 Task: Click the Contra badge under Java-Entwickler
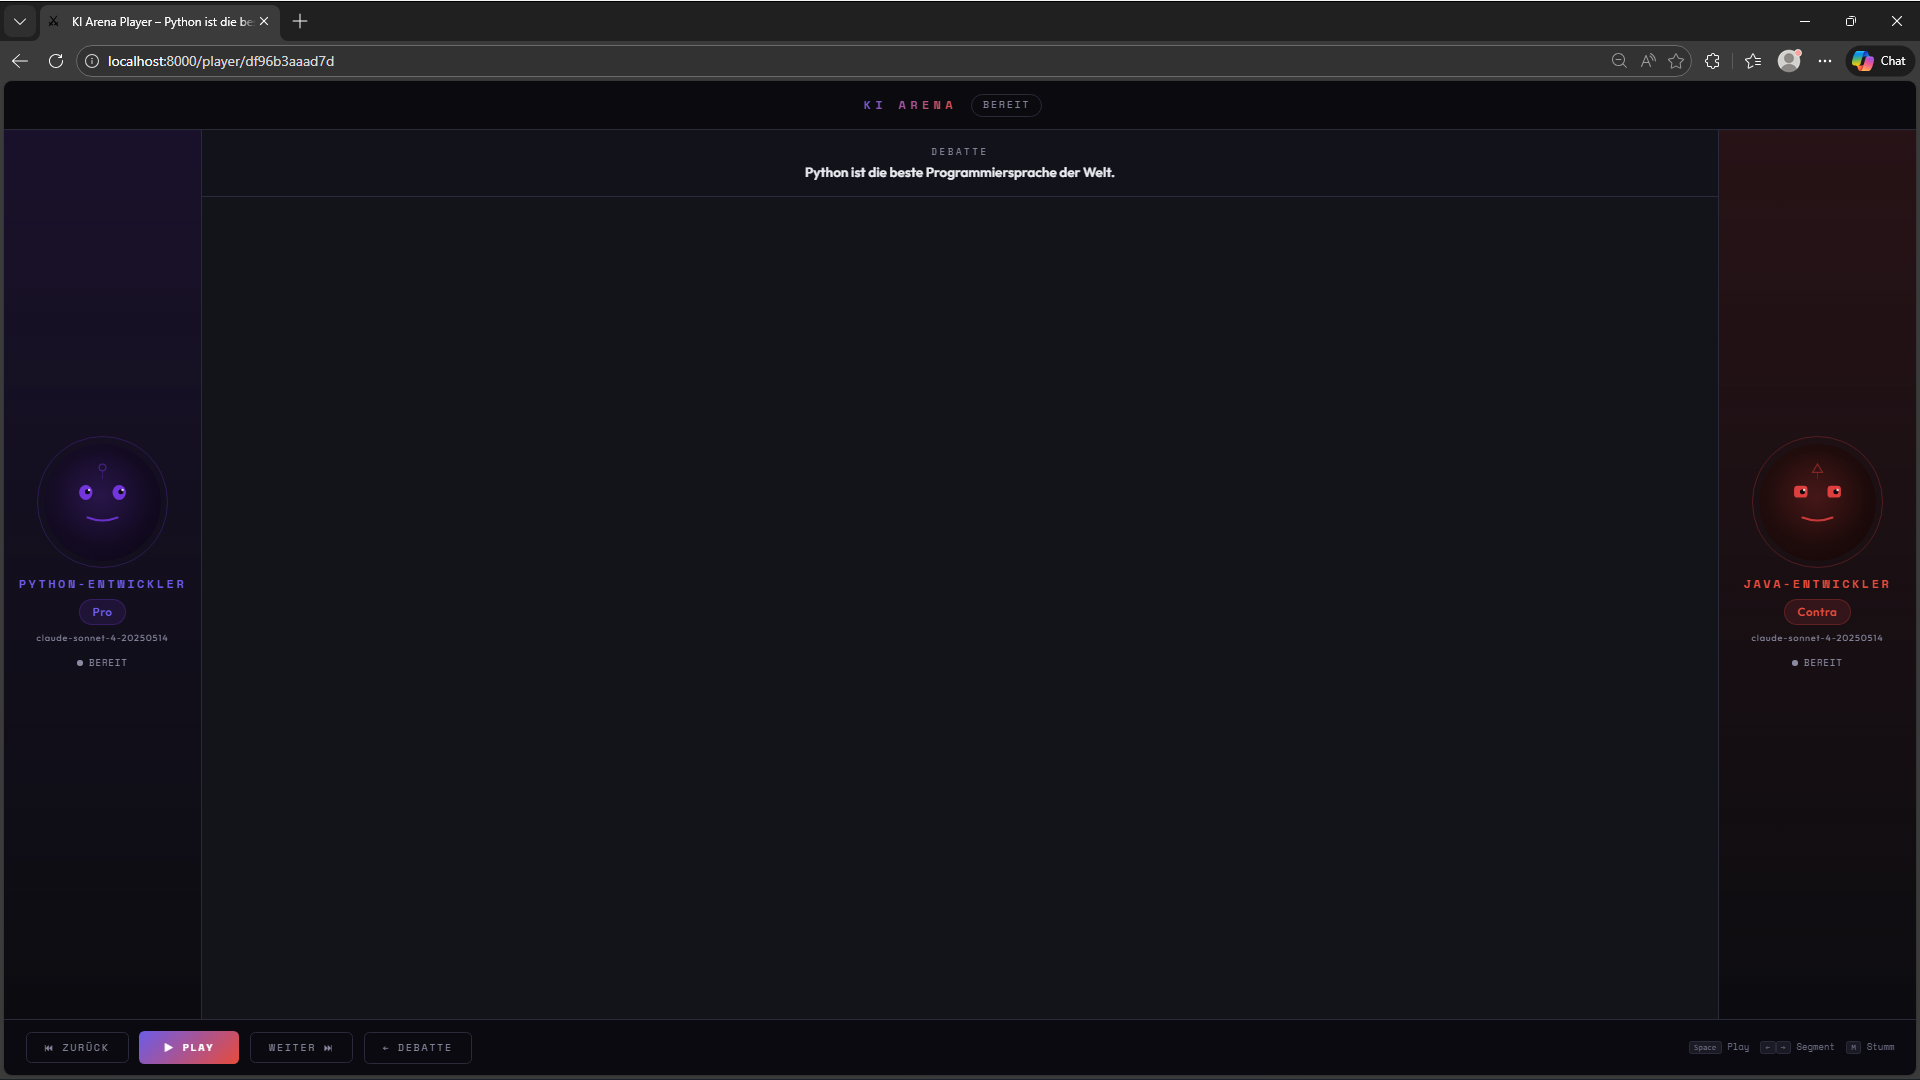coord(1816,612)
